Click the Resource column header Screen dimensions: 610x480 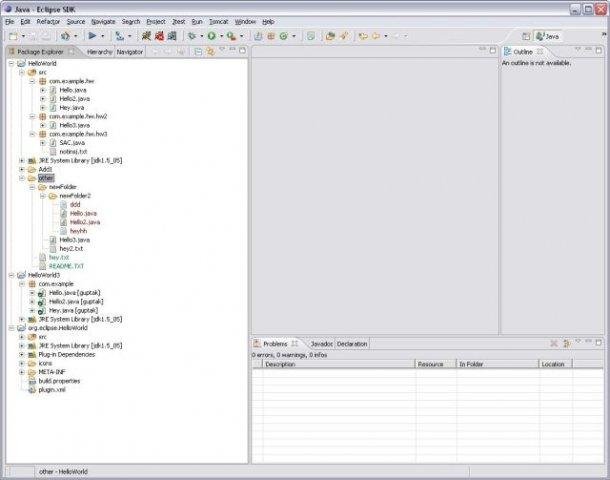click(435, 364)
